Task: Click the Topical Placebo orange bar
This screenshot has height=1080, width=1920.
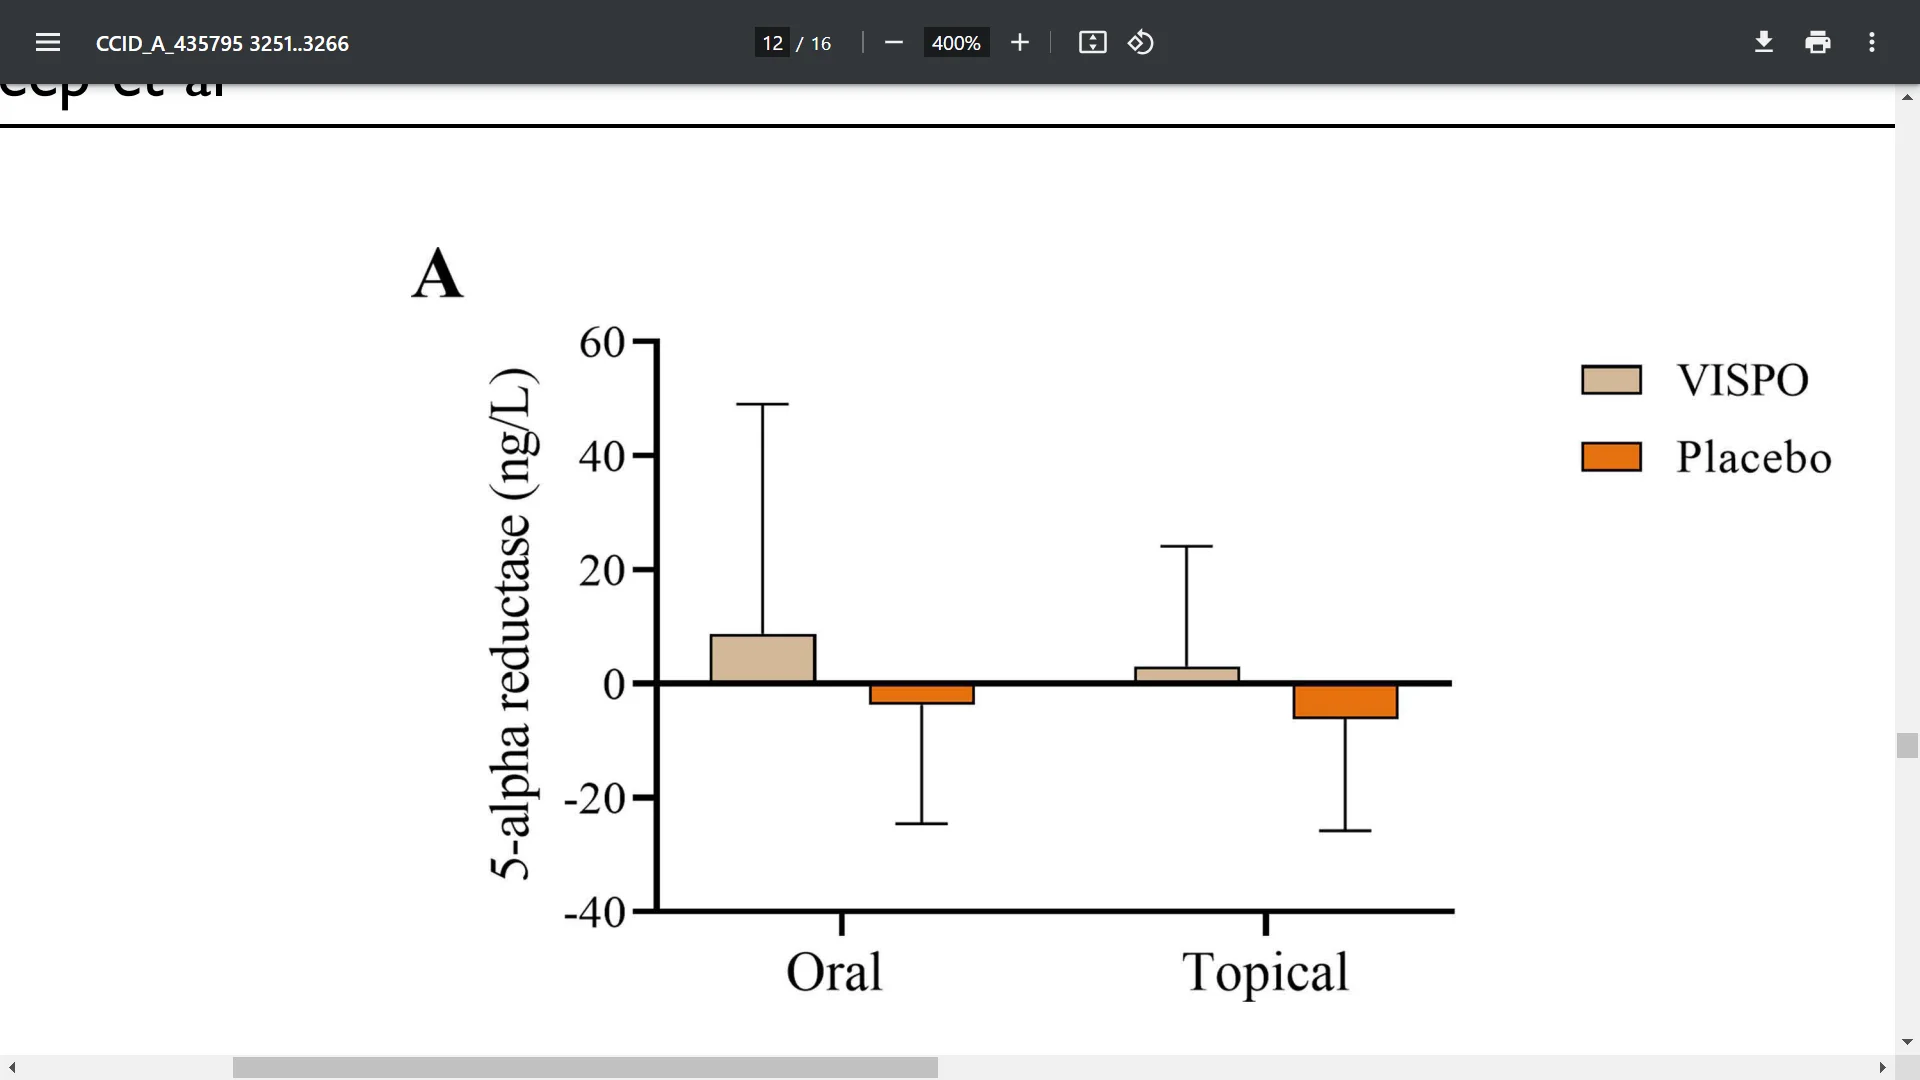Action: (x=1345, y=700)
